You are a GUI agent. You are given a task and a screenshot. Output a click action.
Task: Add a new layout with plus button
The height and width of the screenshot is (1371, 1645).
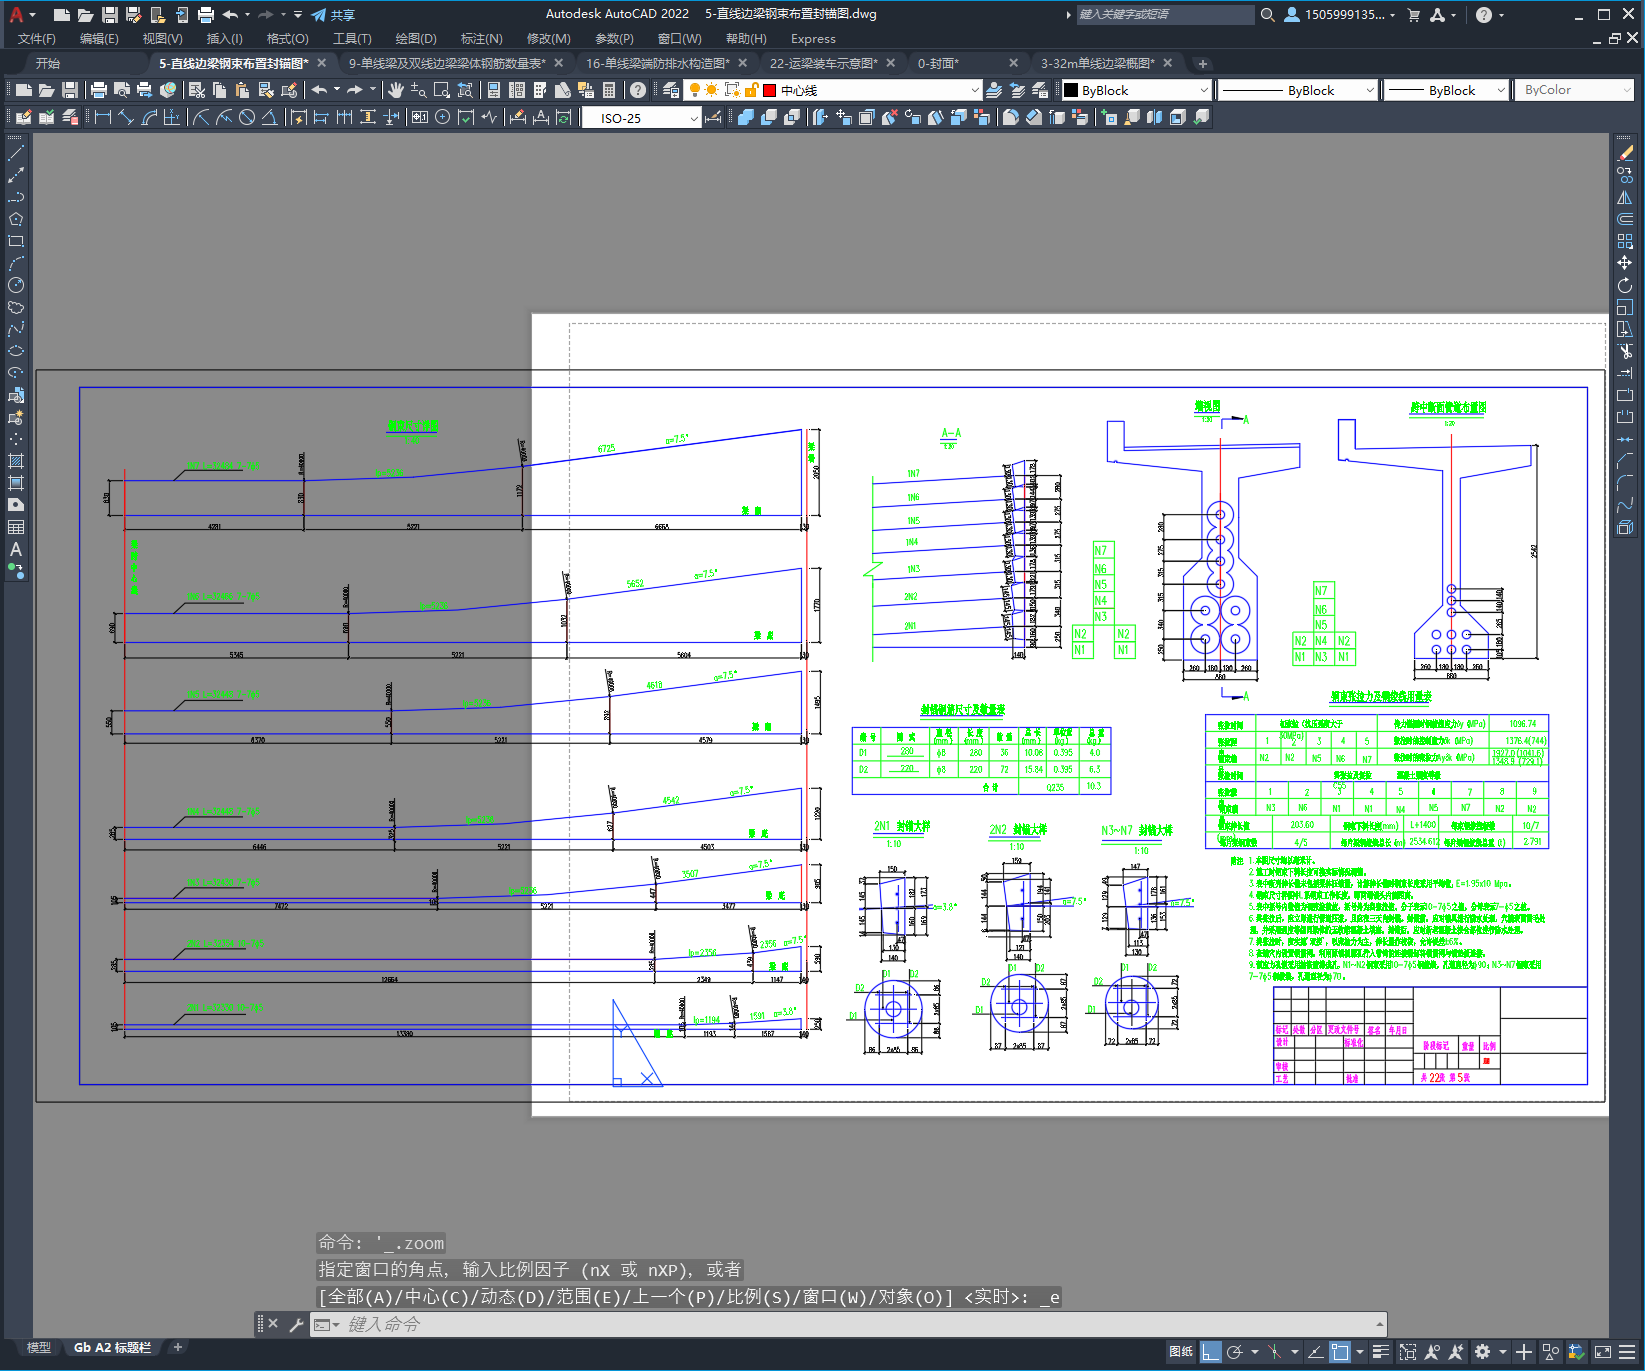click(178, 1347)
